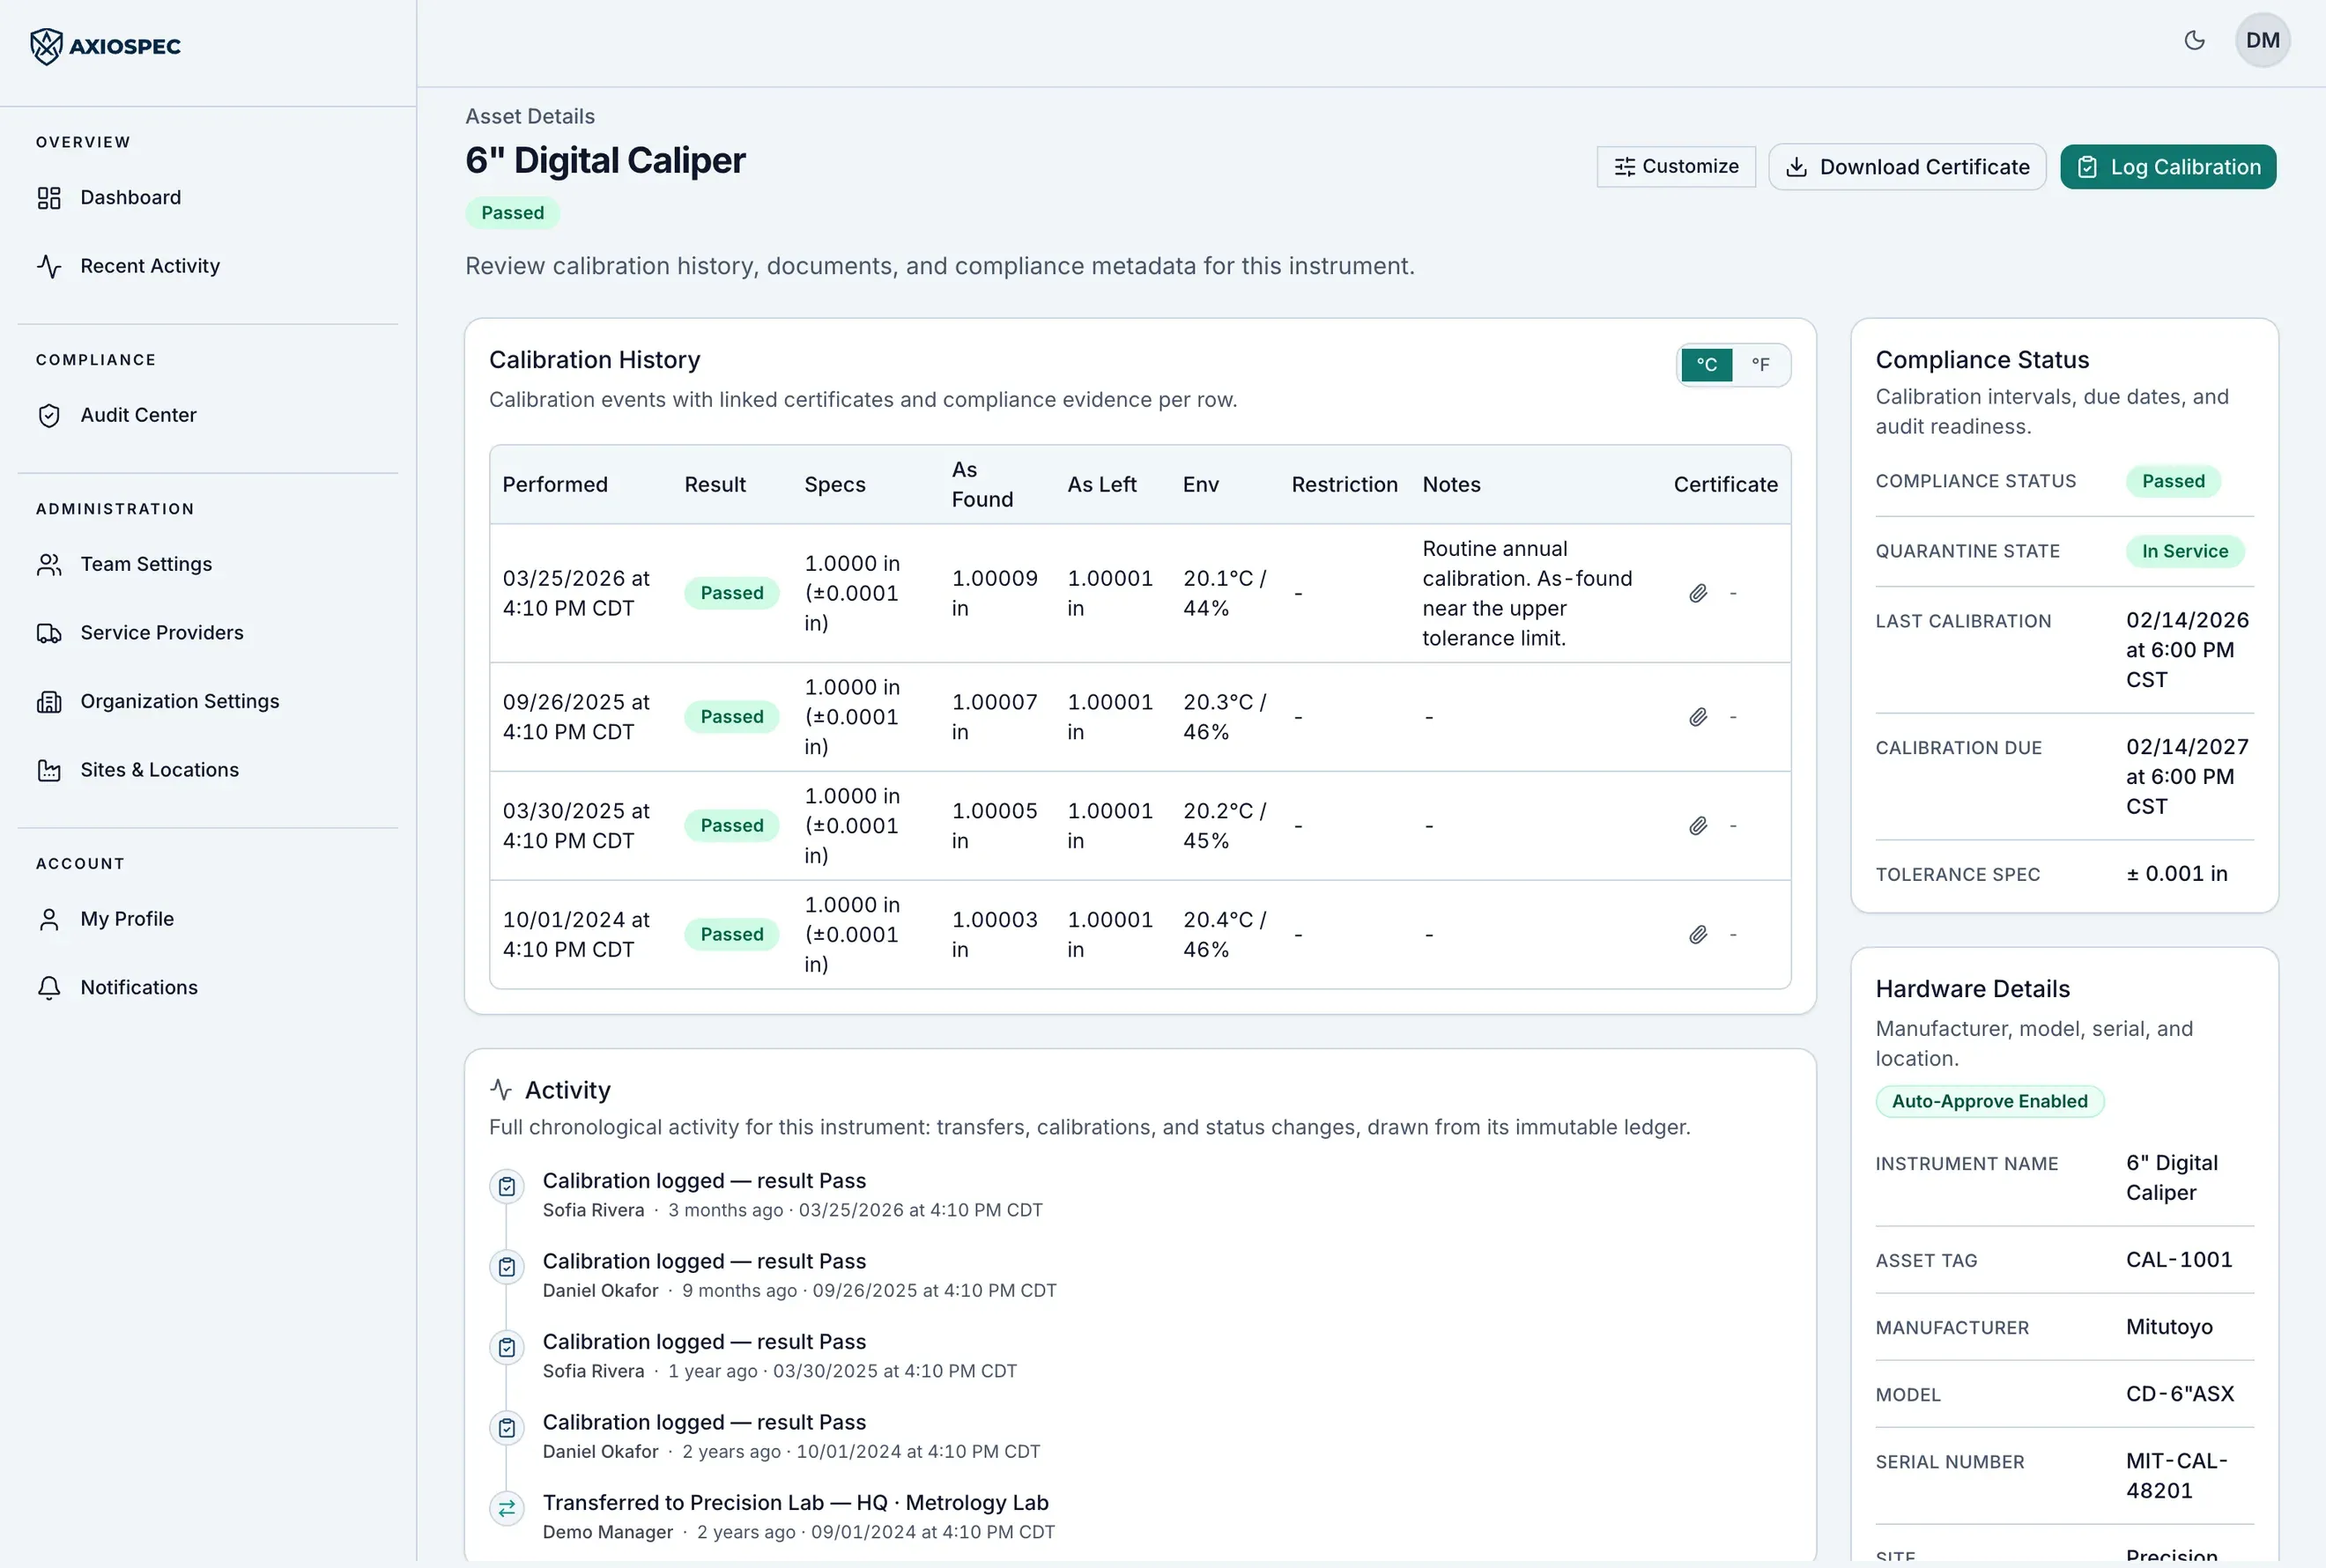Click the Customize button
The height and width of the screenshot is (1568, 2326).
pos(1676,167)
